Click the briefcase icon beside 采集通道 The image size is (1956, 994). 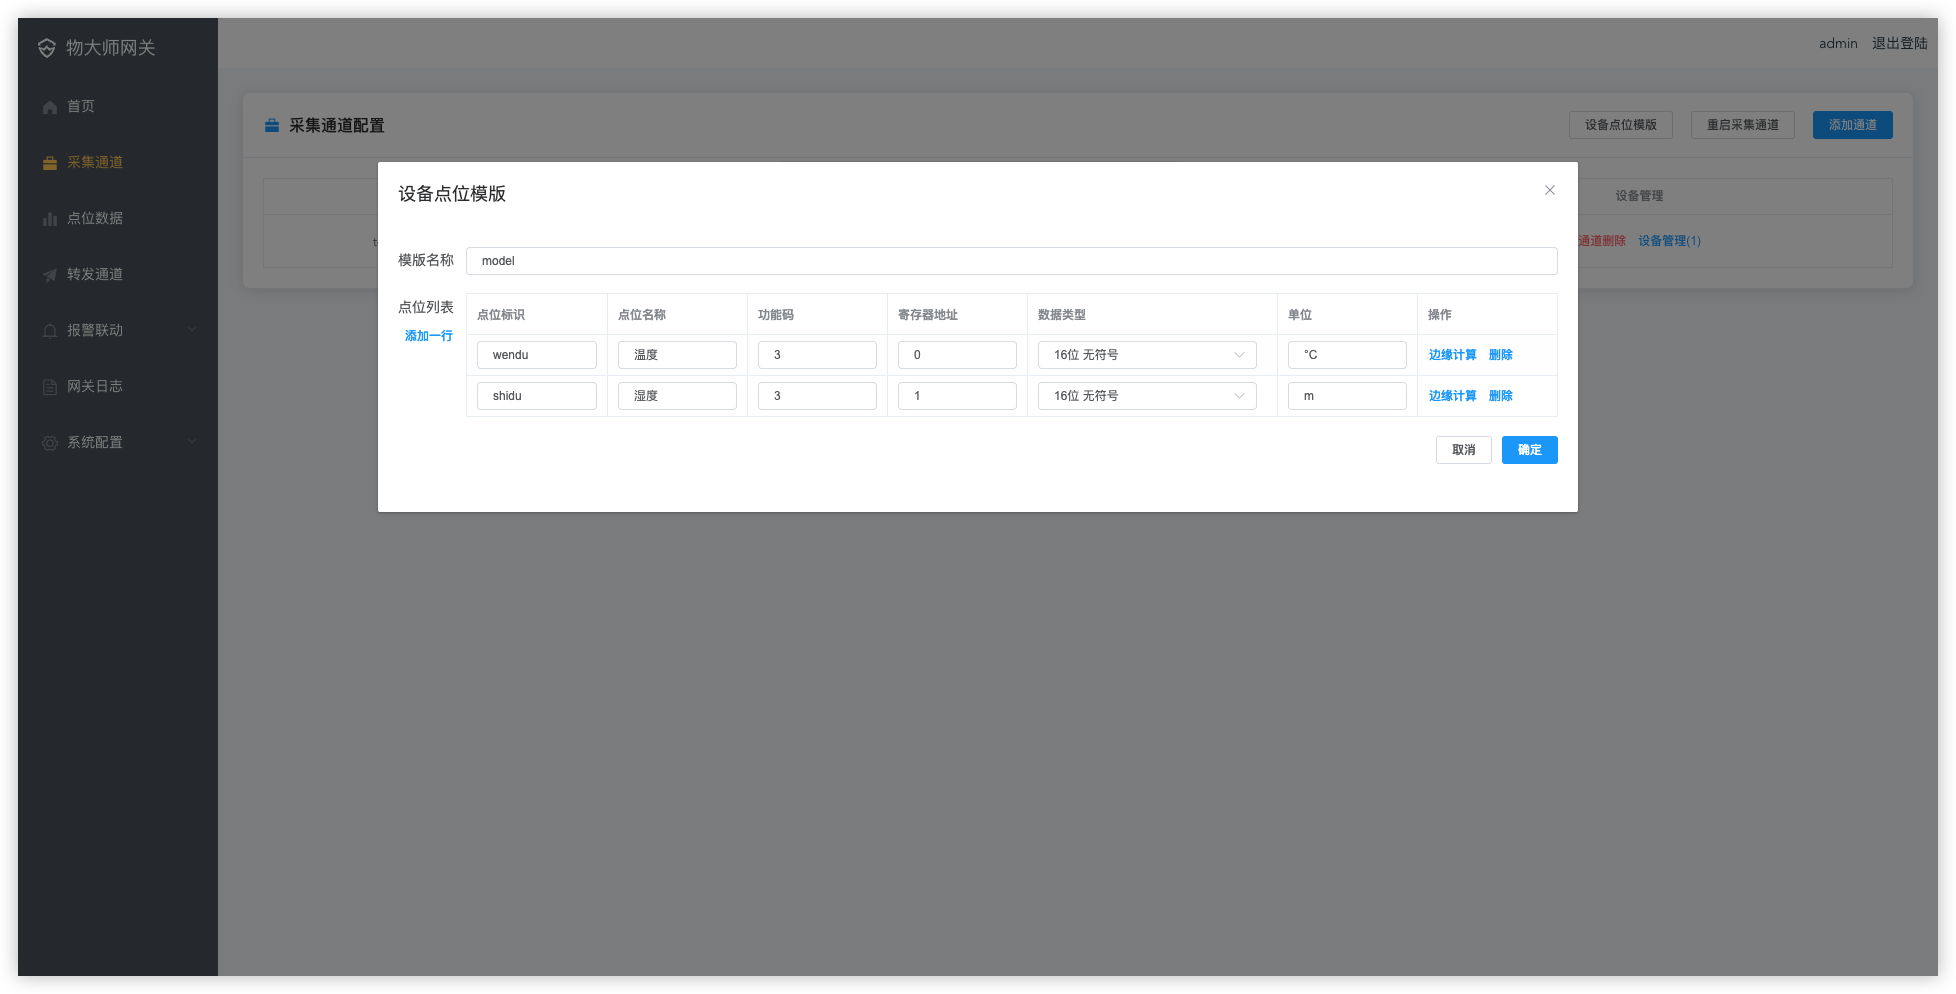point(50,163)
